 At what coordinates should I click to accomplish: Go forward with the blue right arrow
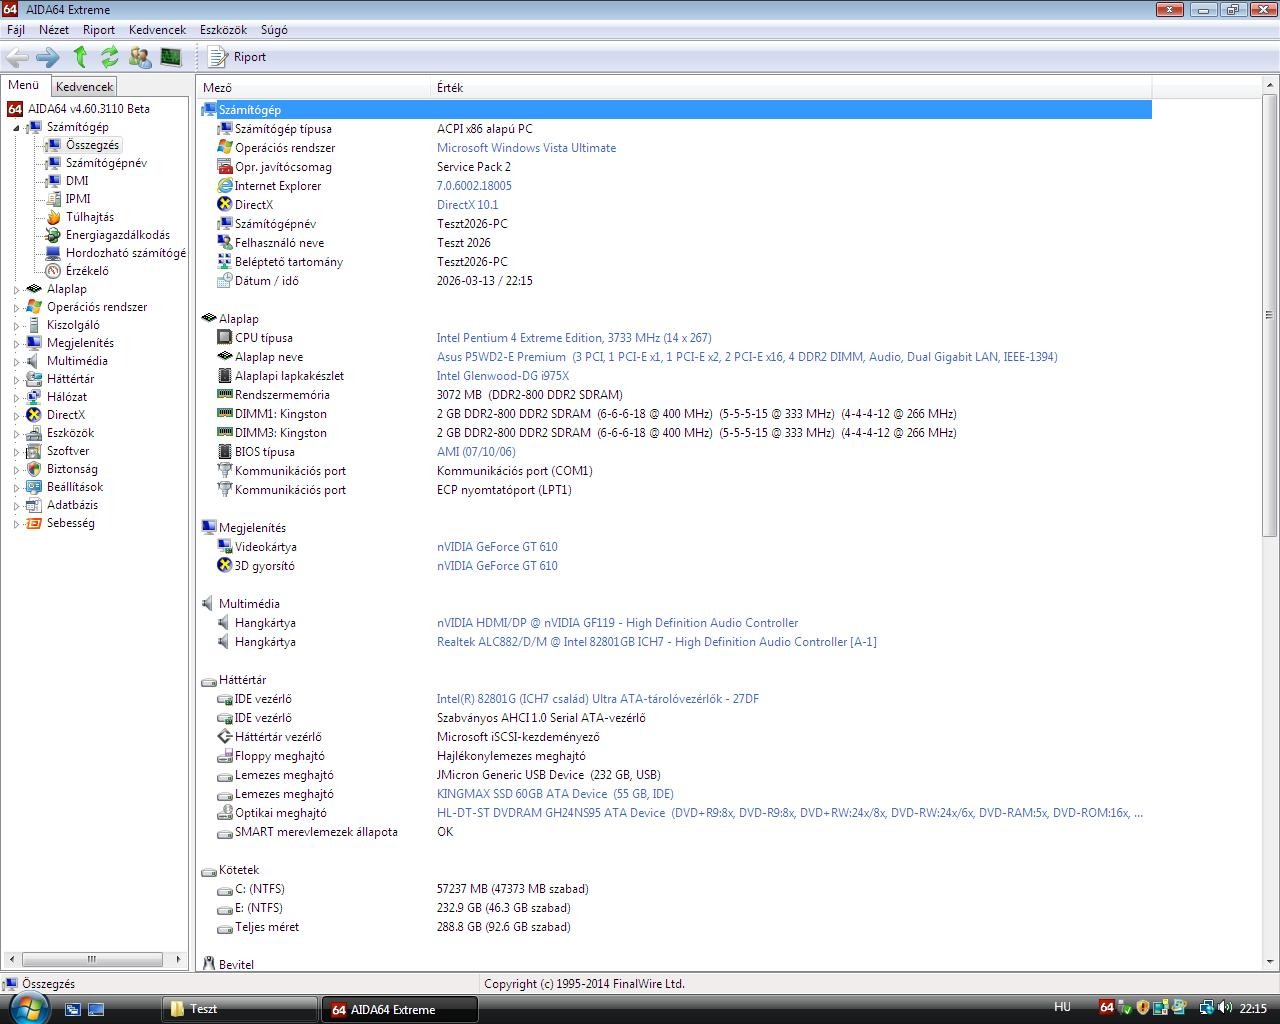[48, 57]
